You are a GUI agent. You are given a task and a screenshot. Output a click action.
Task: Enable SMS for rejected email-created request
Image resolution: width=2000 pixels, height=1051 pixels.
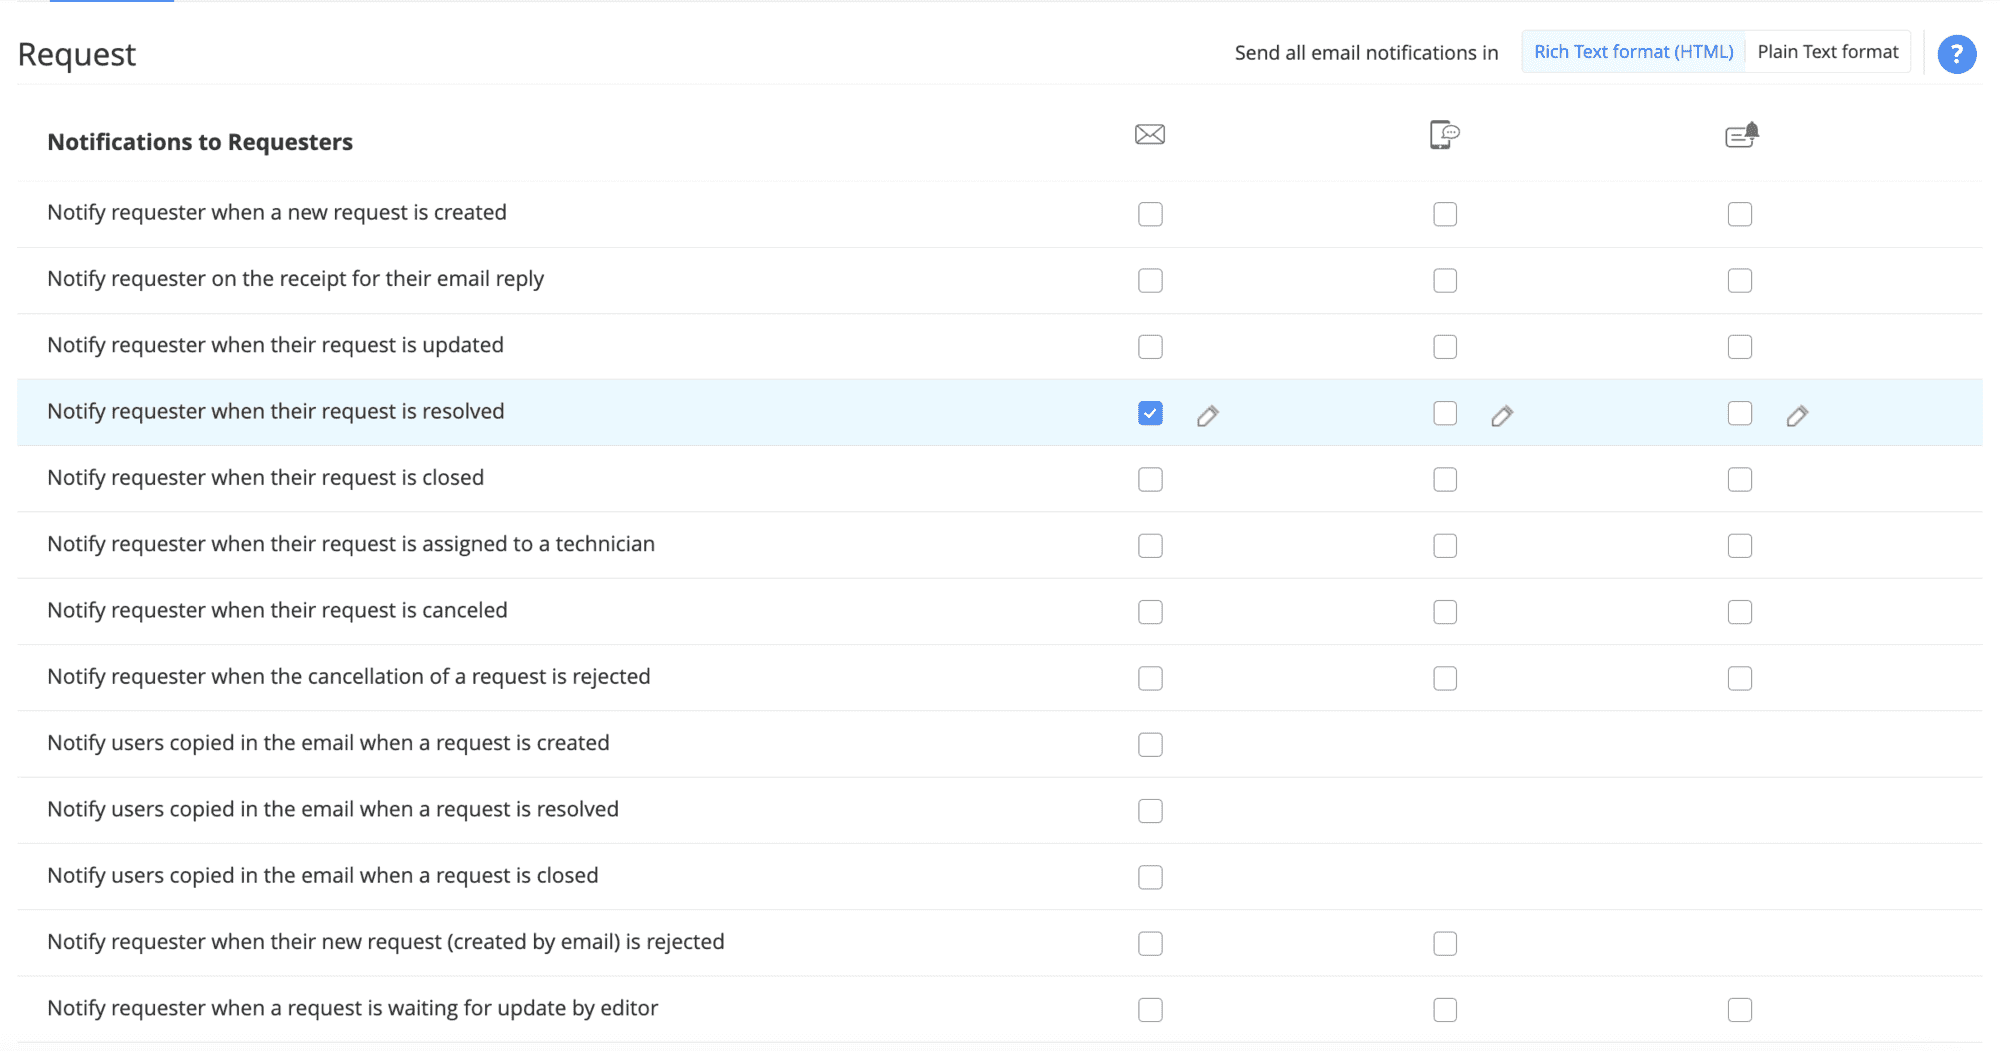[1445, 943]
